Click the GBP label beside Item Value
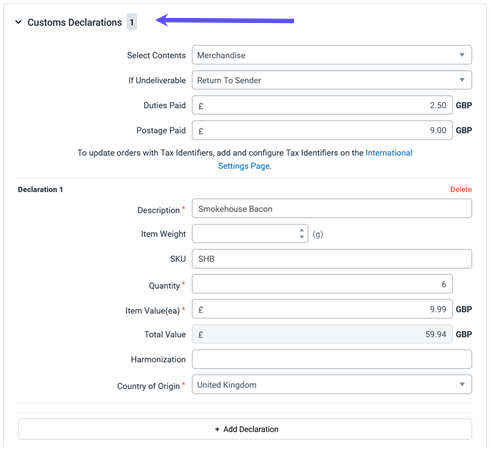The height and width of the screenshot is (450, 492). (464, 309)
